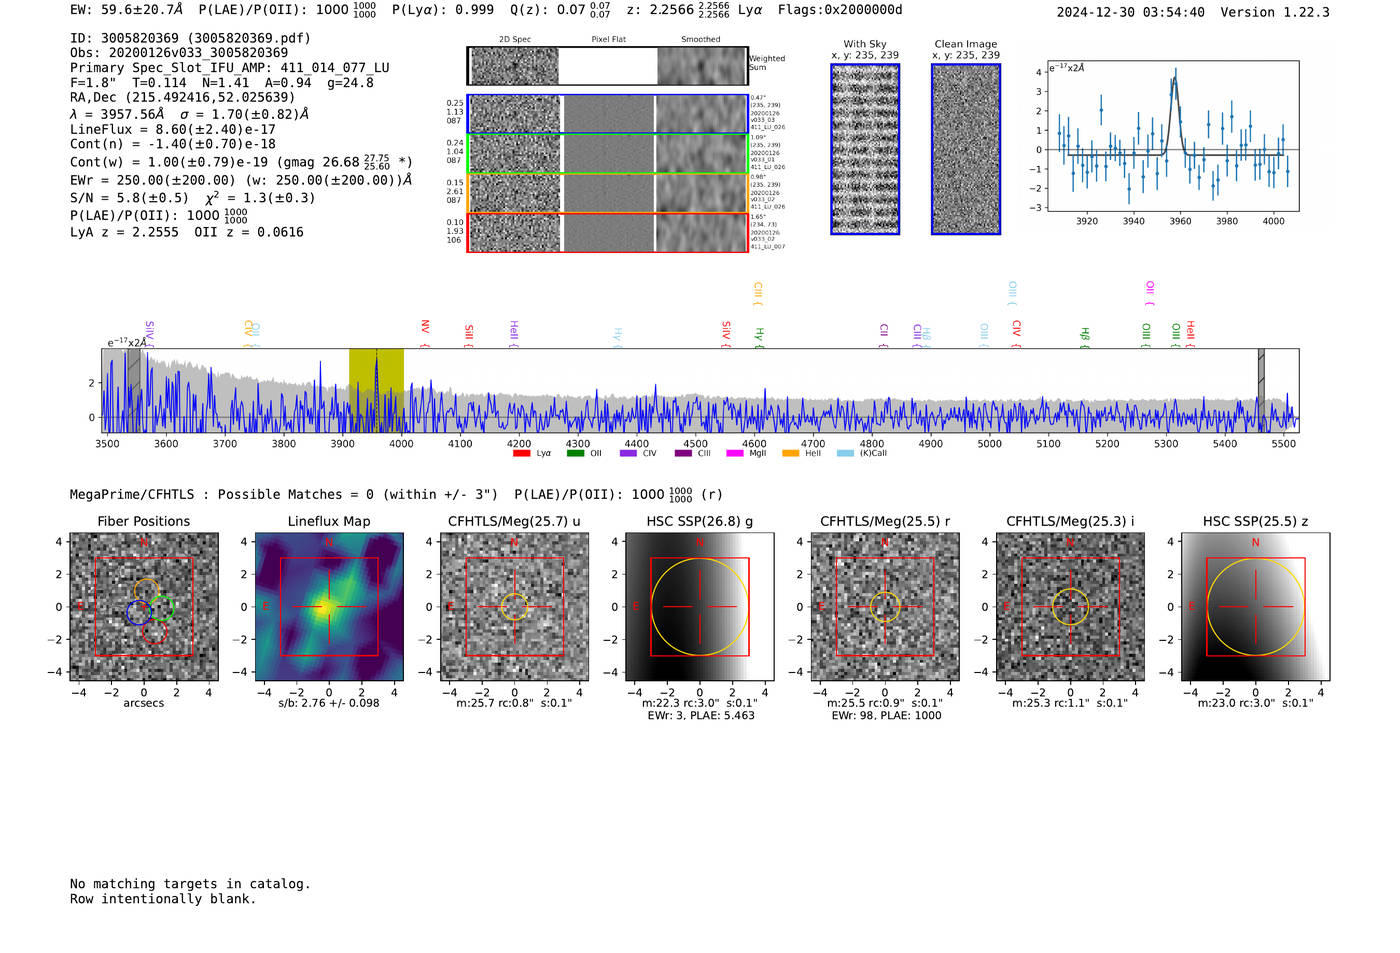Click the MegaPrime/CFHTLS Possible Matches line
This screenshot has height=953, width=1400.
tap(396, 494)
